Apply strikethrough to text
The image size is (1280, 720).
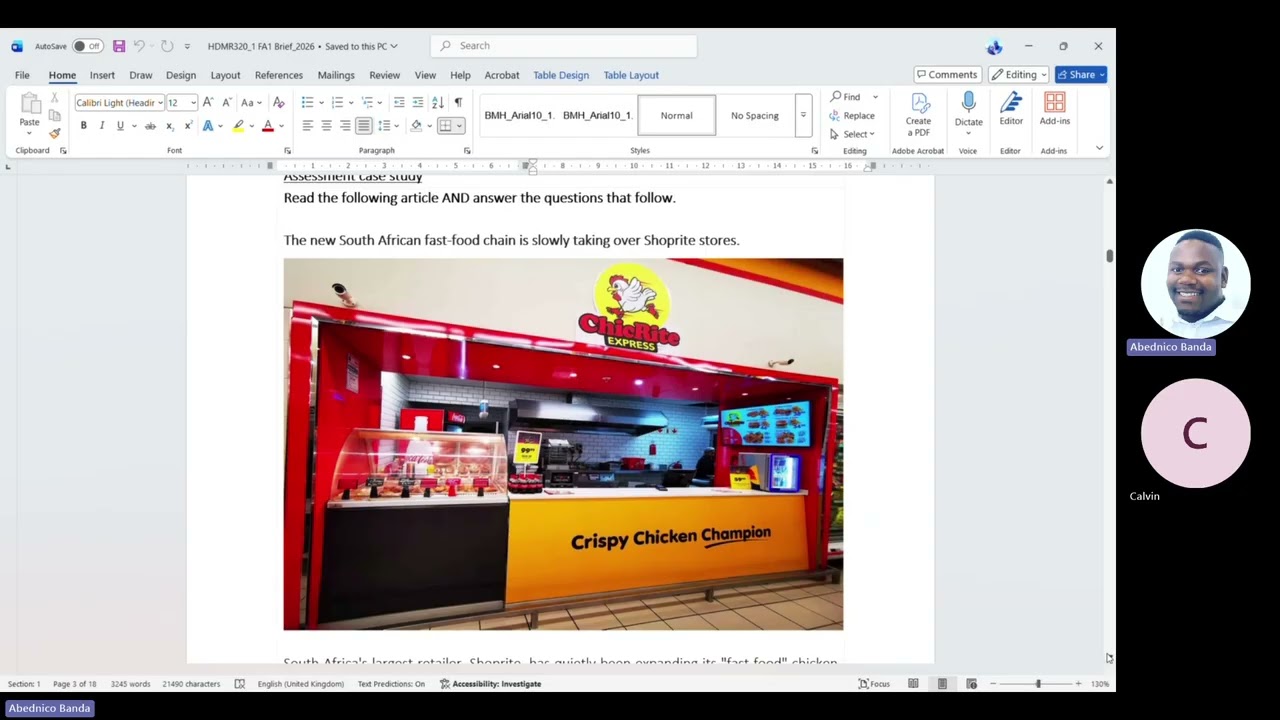click(x=150, y=125)
